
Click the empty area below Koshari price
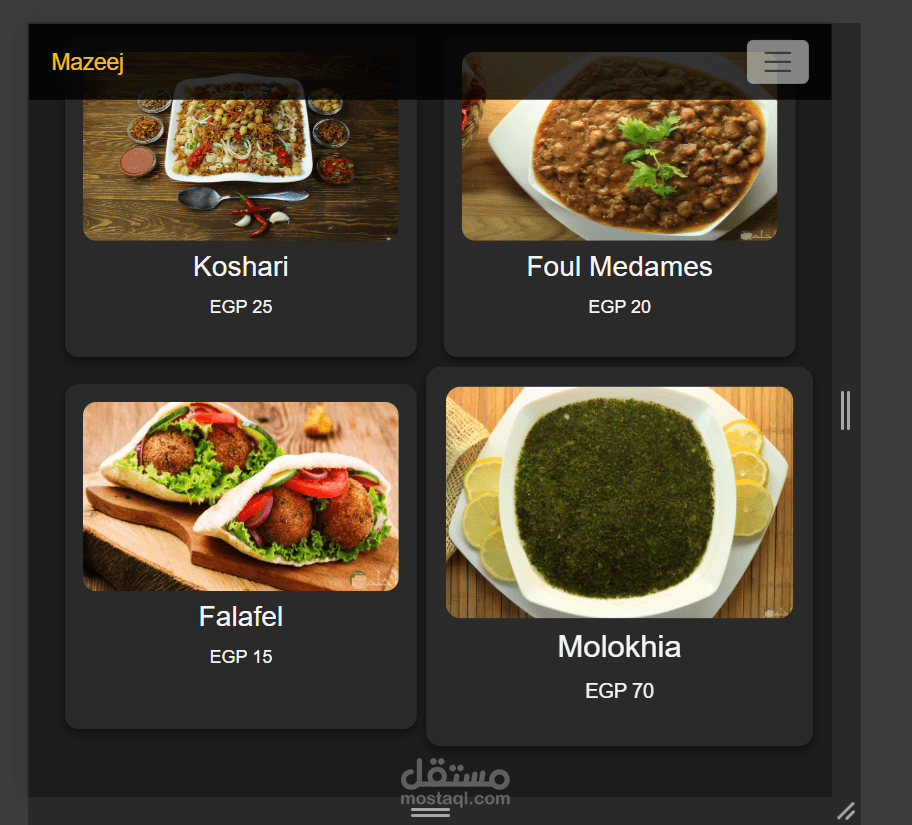[x=241, y=336]
